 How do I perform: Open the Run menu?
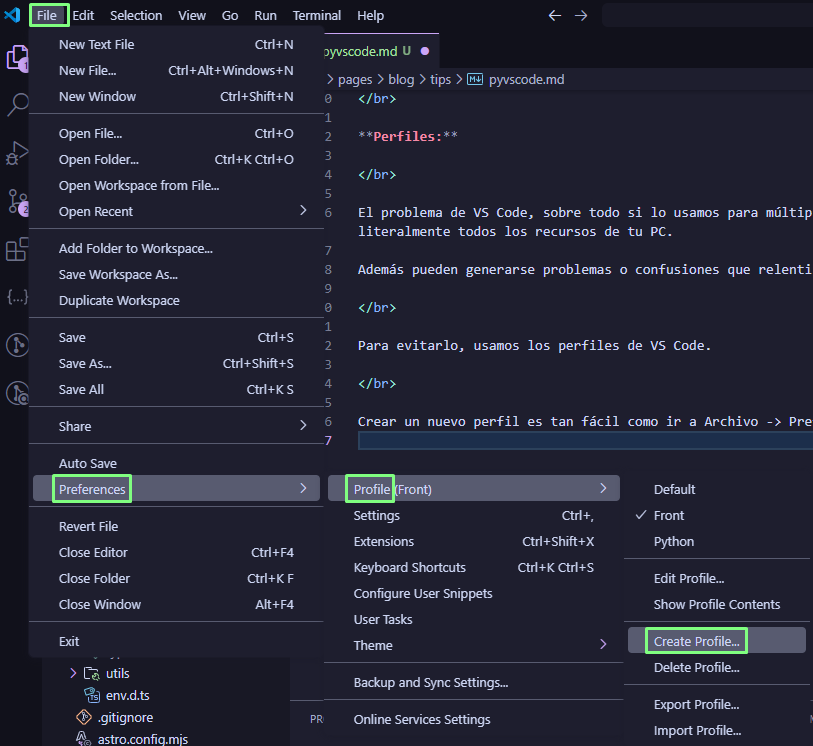click(265, 16)
